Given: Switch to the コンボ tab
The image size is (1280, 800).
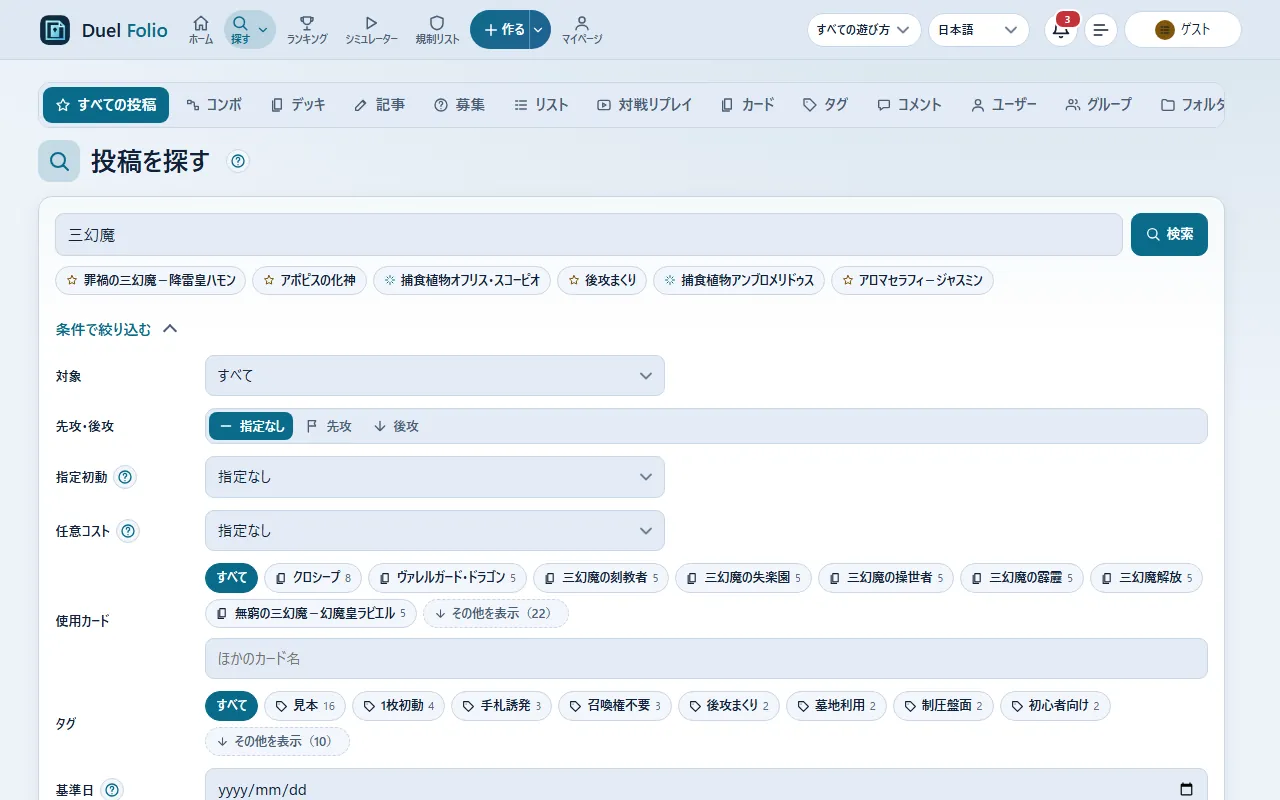Looking at the screenshot, I should click(x=214, y=105).
